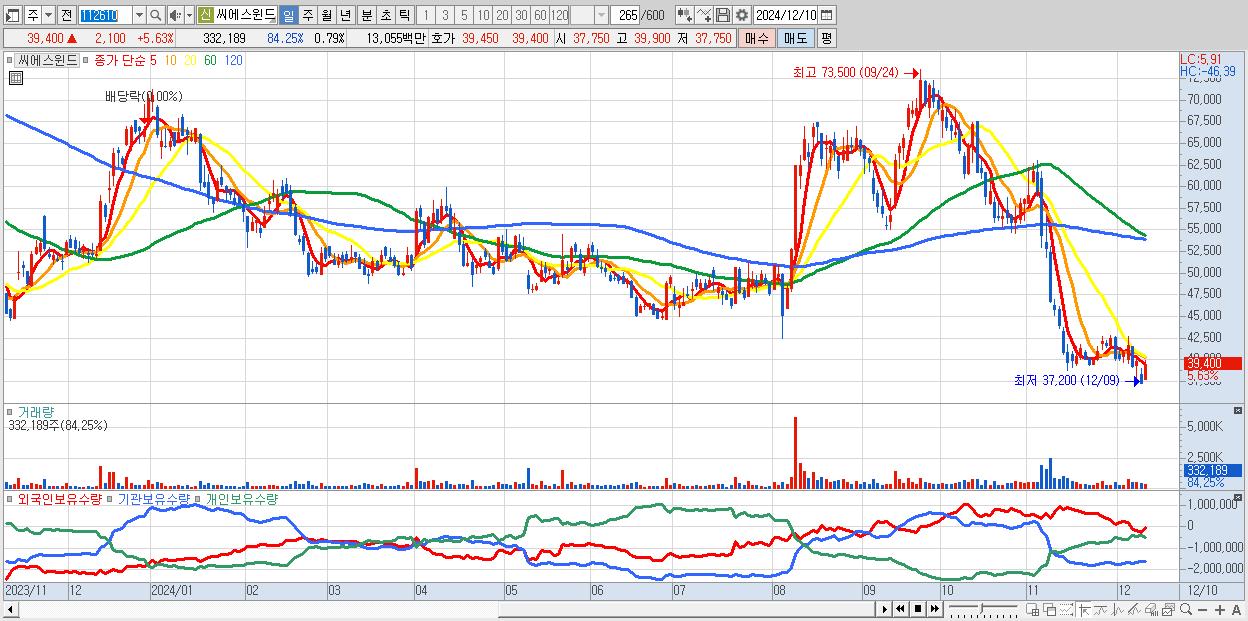Select the 틱 tick period toggle
Image resolution: width=1248 pixels, height=621 pixels.
tap(404, 15)
